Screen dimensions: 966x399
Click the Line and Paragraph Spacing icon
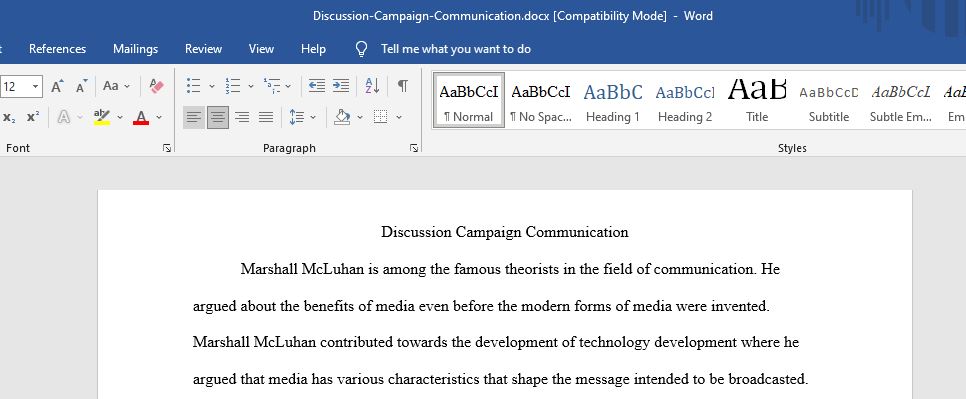click(298, 117)
